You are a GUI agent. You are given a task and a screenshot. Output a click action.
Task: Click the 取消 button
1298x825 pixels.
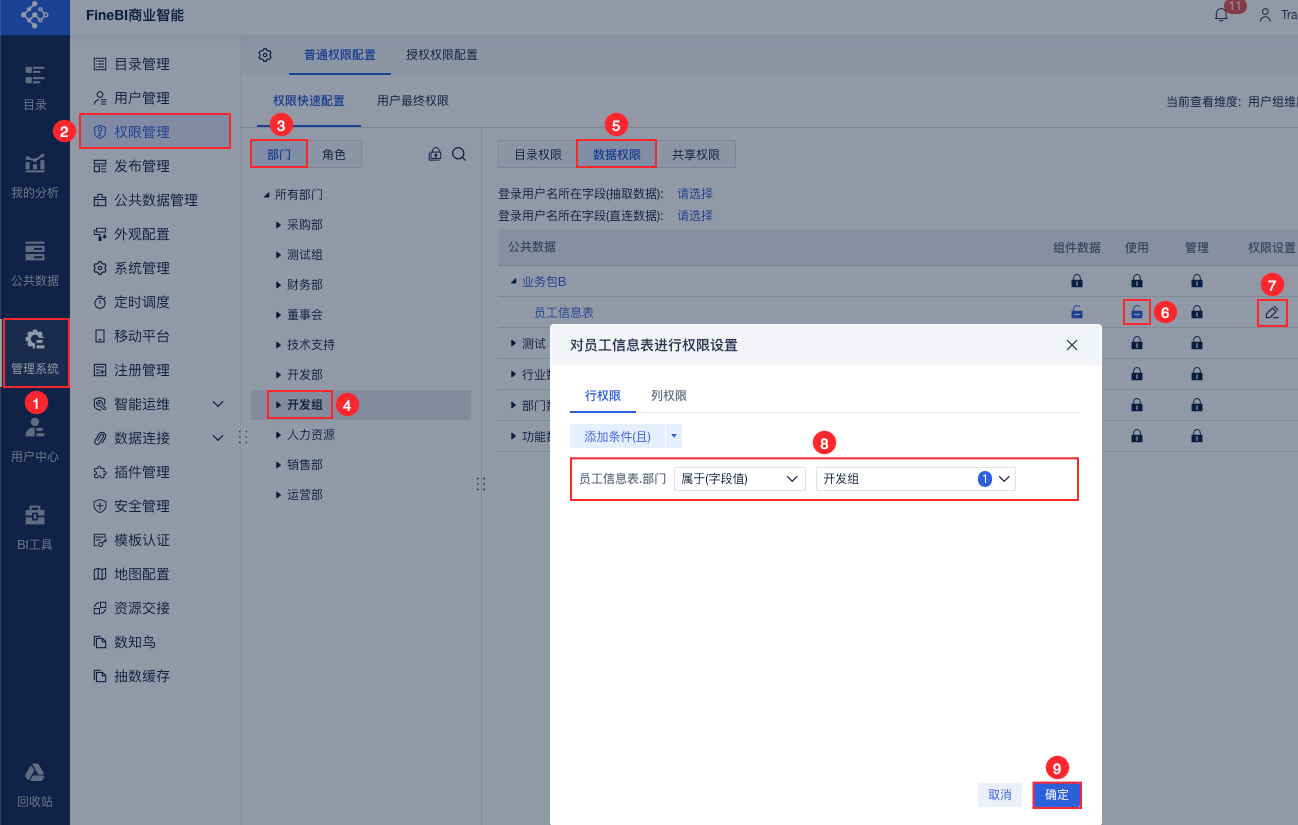tap(1000, 795)
